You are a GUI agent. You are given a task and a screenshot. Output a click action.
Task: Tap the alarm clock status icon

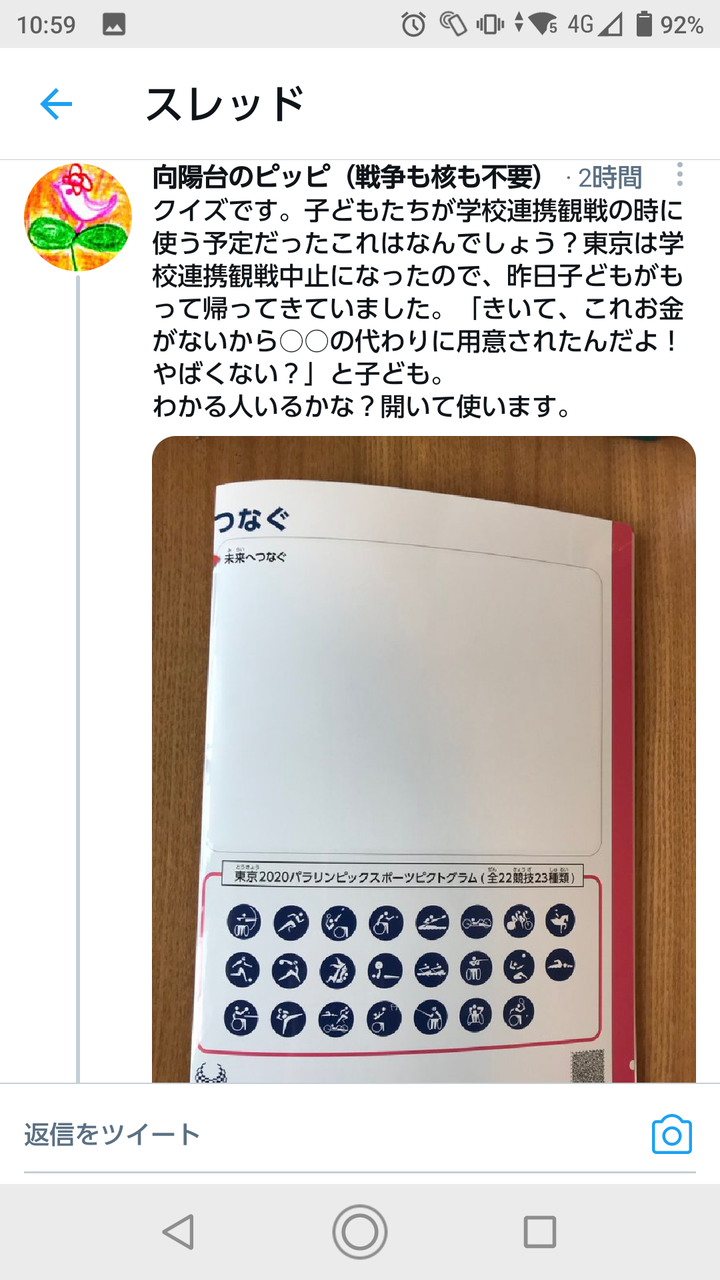[414, 25]
